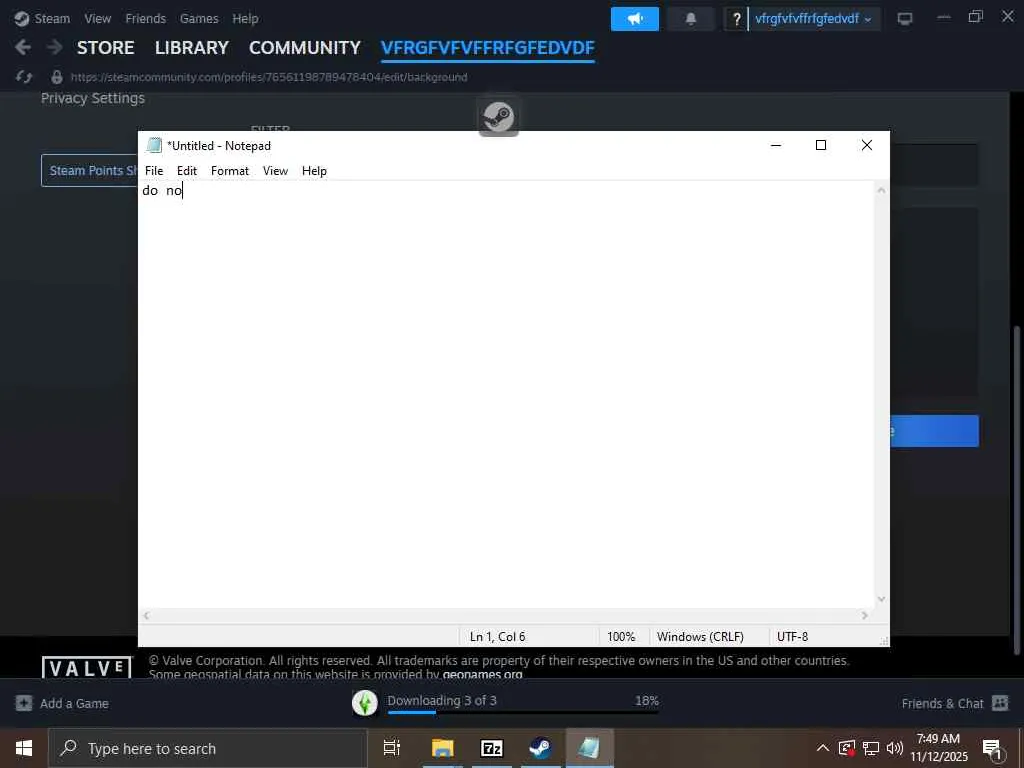Click the Steam download progress bar
Screen dimensions: 1024x768
522,712
